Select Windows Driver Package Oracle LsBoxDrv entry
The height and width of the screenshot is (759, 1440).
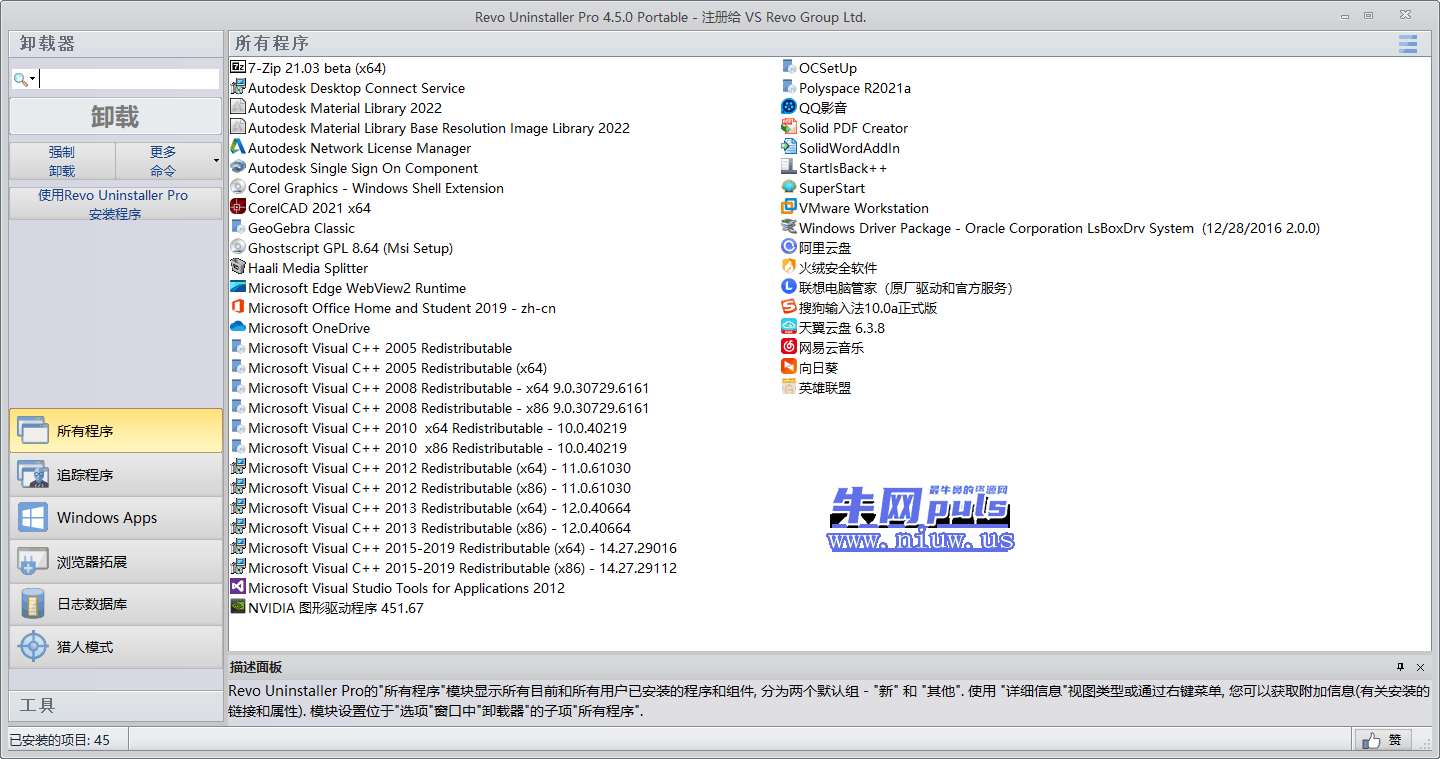coord(1059,228)
